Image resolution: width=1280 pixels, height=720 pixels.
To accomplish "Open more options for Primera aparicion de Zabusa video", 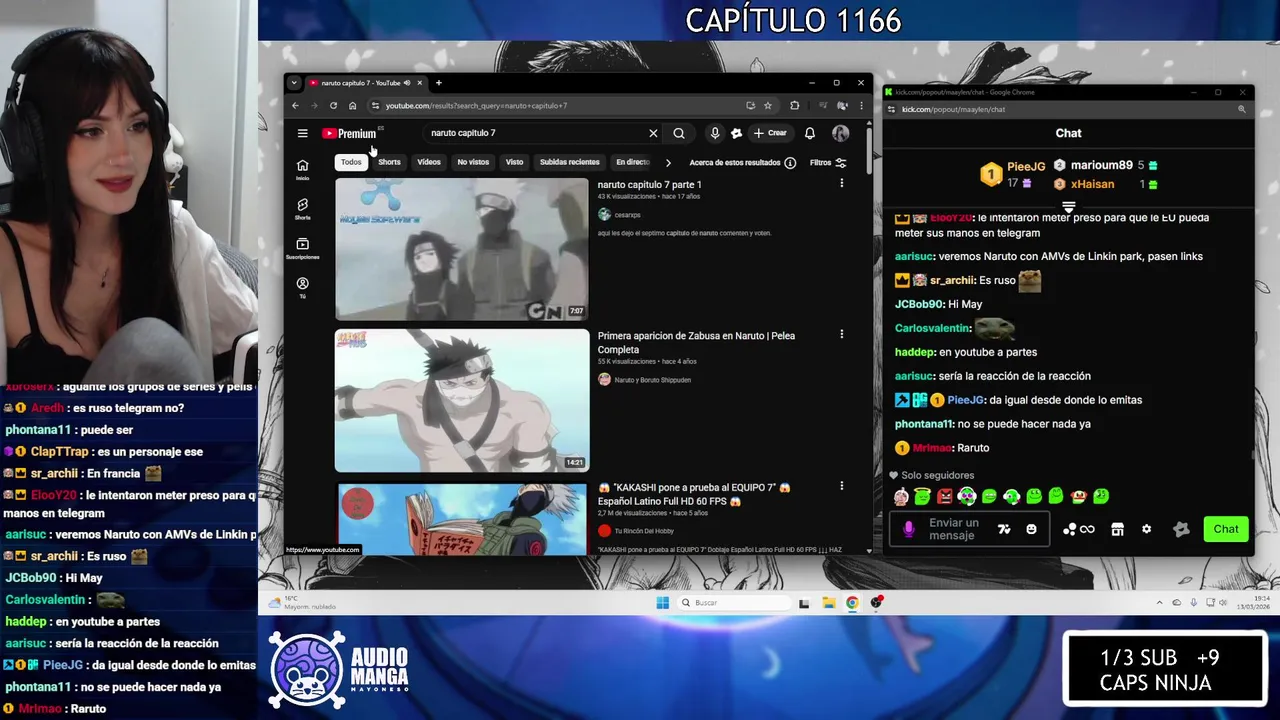I will coord(841,334).
